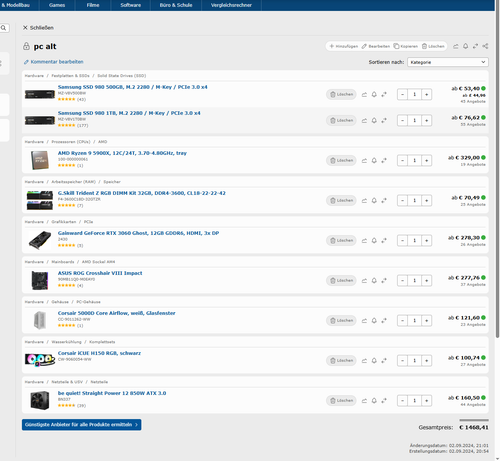The height and width of the screenshot is (461, 500).
Task: Click the Schließen close button
Action: 38,28
